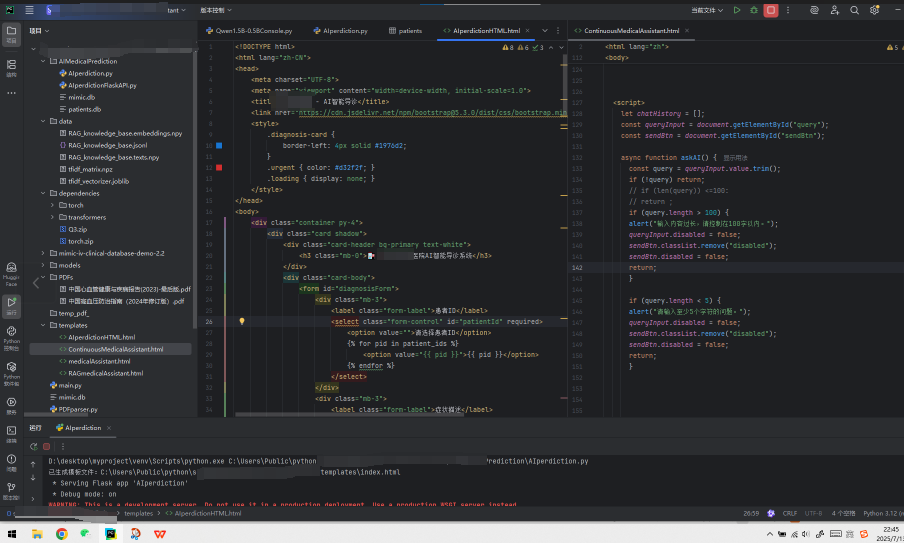Open run panel more options dots

(x=63, y=447)
